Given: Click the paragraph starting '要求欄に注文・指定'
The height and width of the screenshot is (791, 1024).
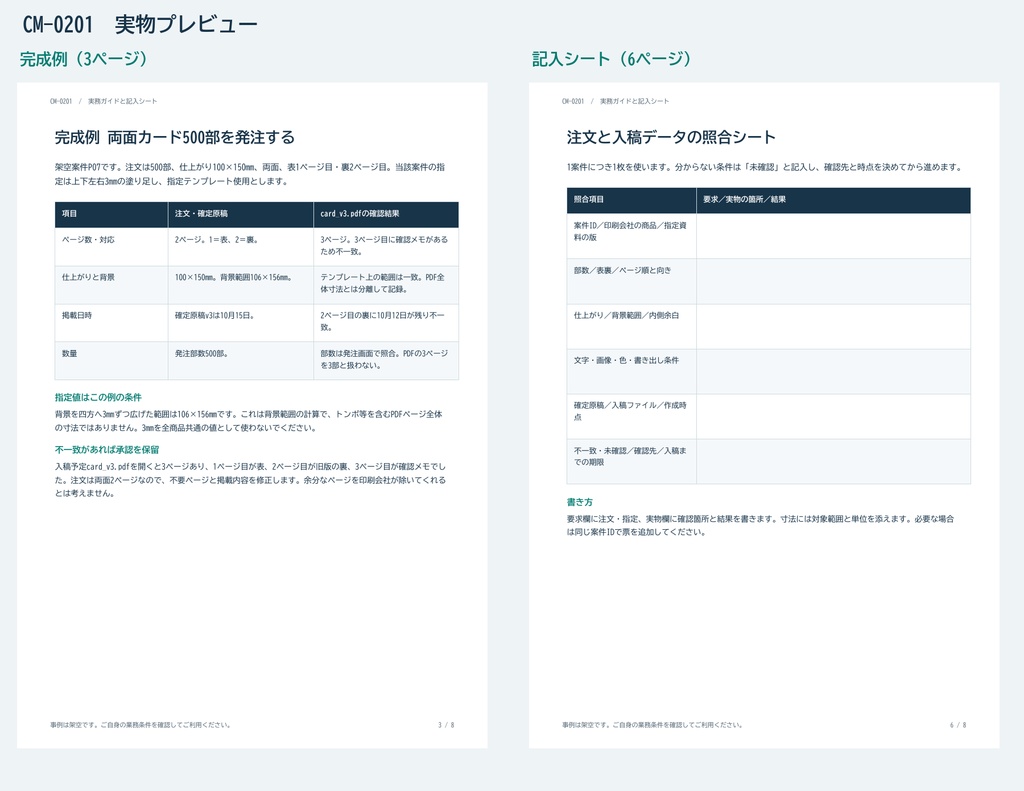Looking at the screenshot, I should [761, 525].
